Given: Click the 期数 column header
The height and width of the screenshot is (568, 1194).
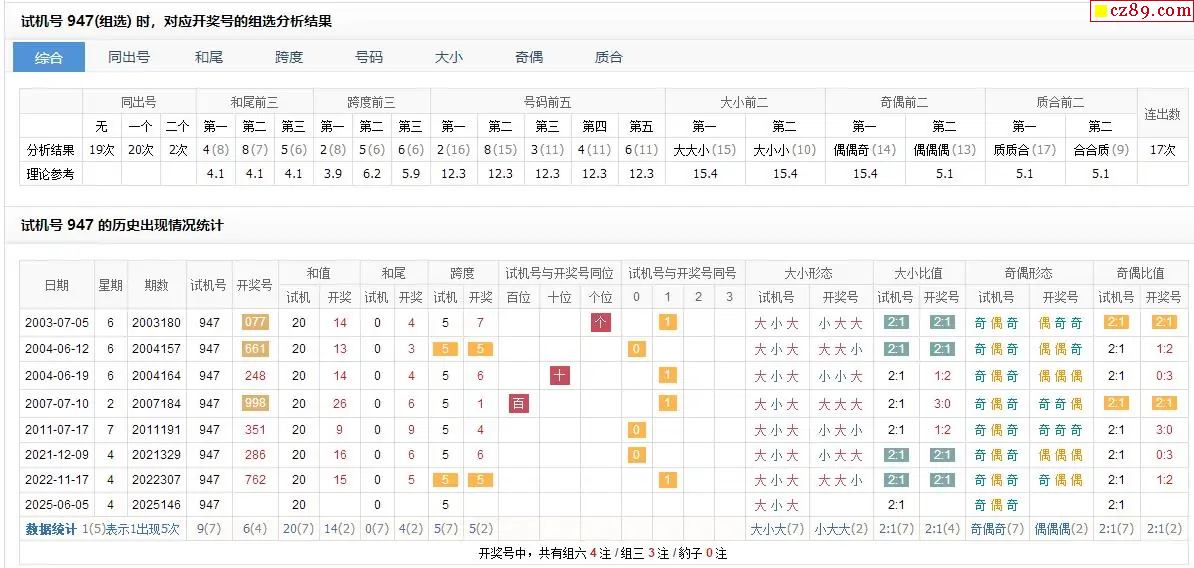Looking at the screenshot, I should [x=157, y=285].
